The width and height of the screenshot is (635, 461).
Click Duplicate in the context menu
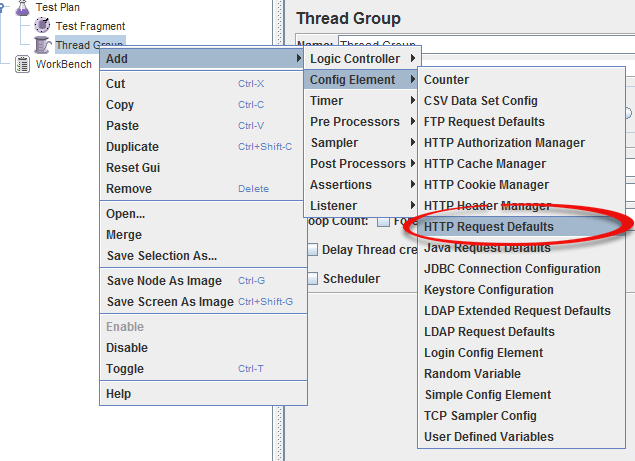tap(132, 147)
